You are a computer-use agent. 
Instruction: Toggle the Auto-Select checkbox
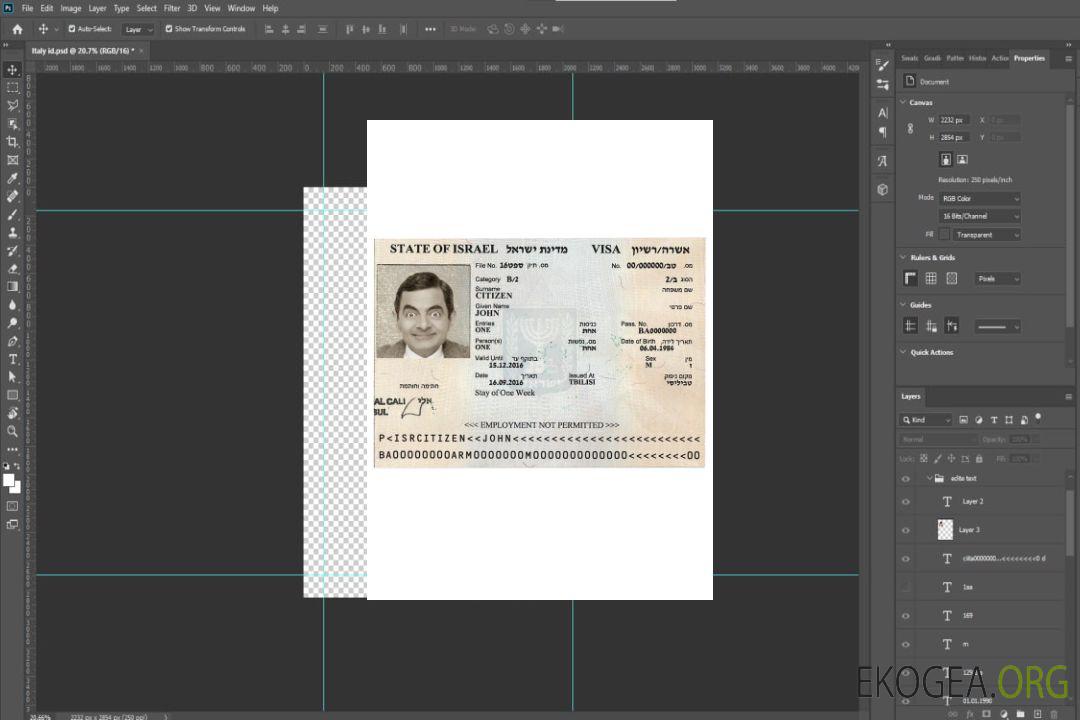click(x=72, y=29)
